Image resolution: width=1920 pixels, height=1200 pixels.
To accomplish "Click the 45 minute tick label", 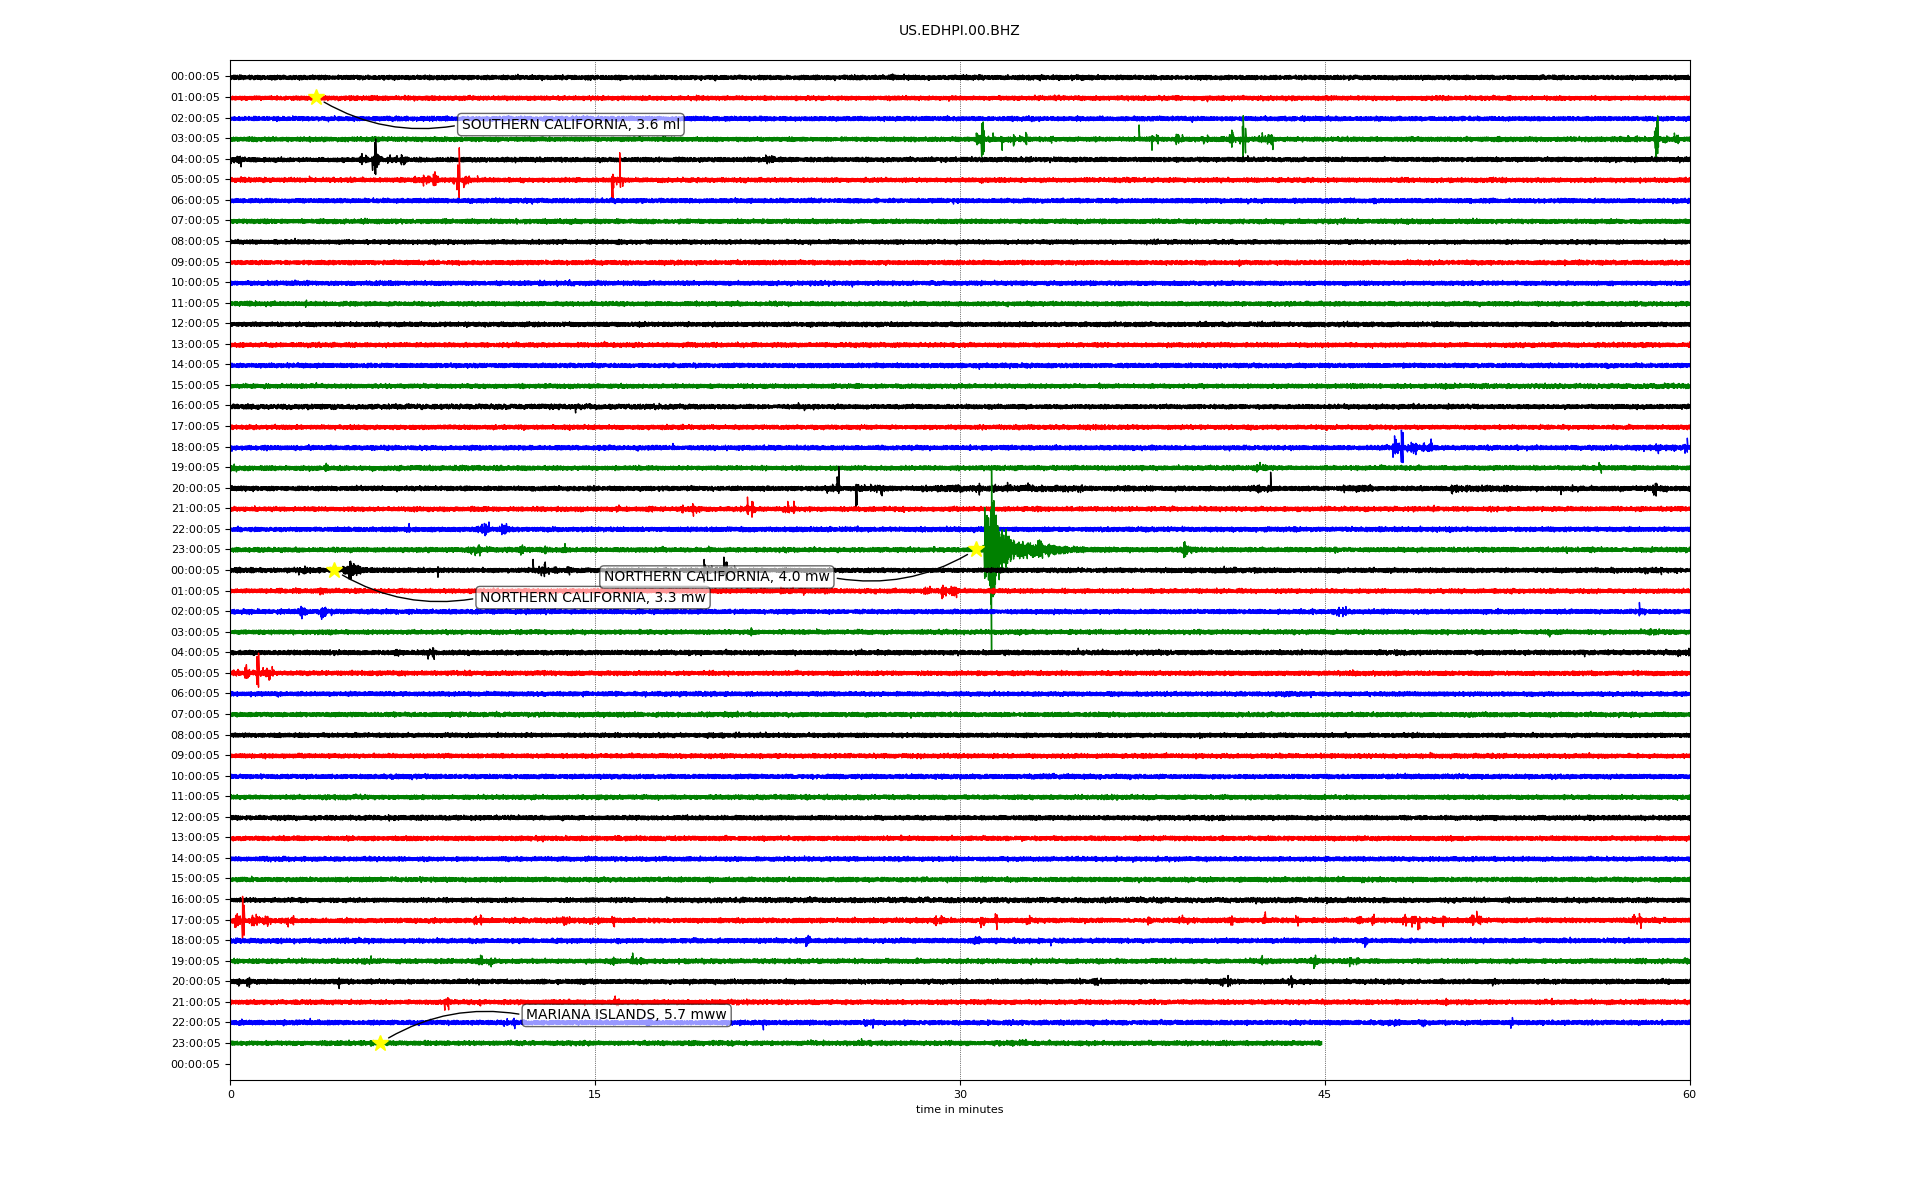I will [1325, 1094].
